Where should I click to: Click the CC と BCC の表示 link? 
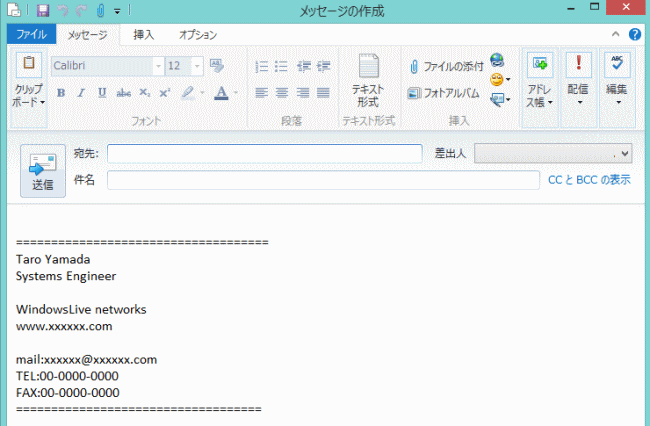point(589,180)
